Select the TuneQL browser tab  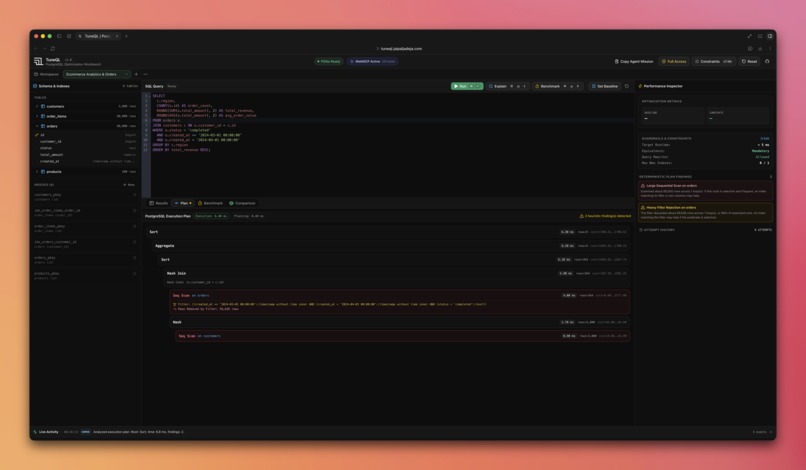98,37
